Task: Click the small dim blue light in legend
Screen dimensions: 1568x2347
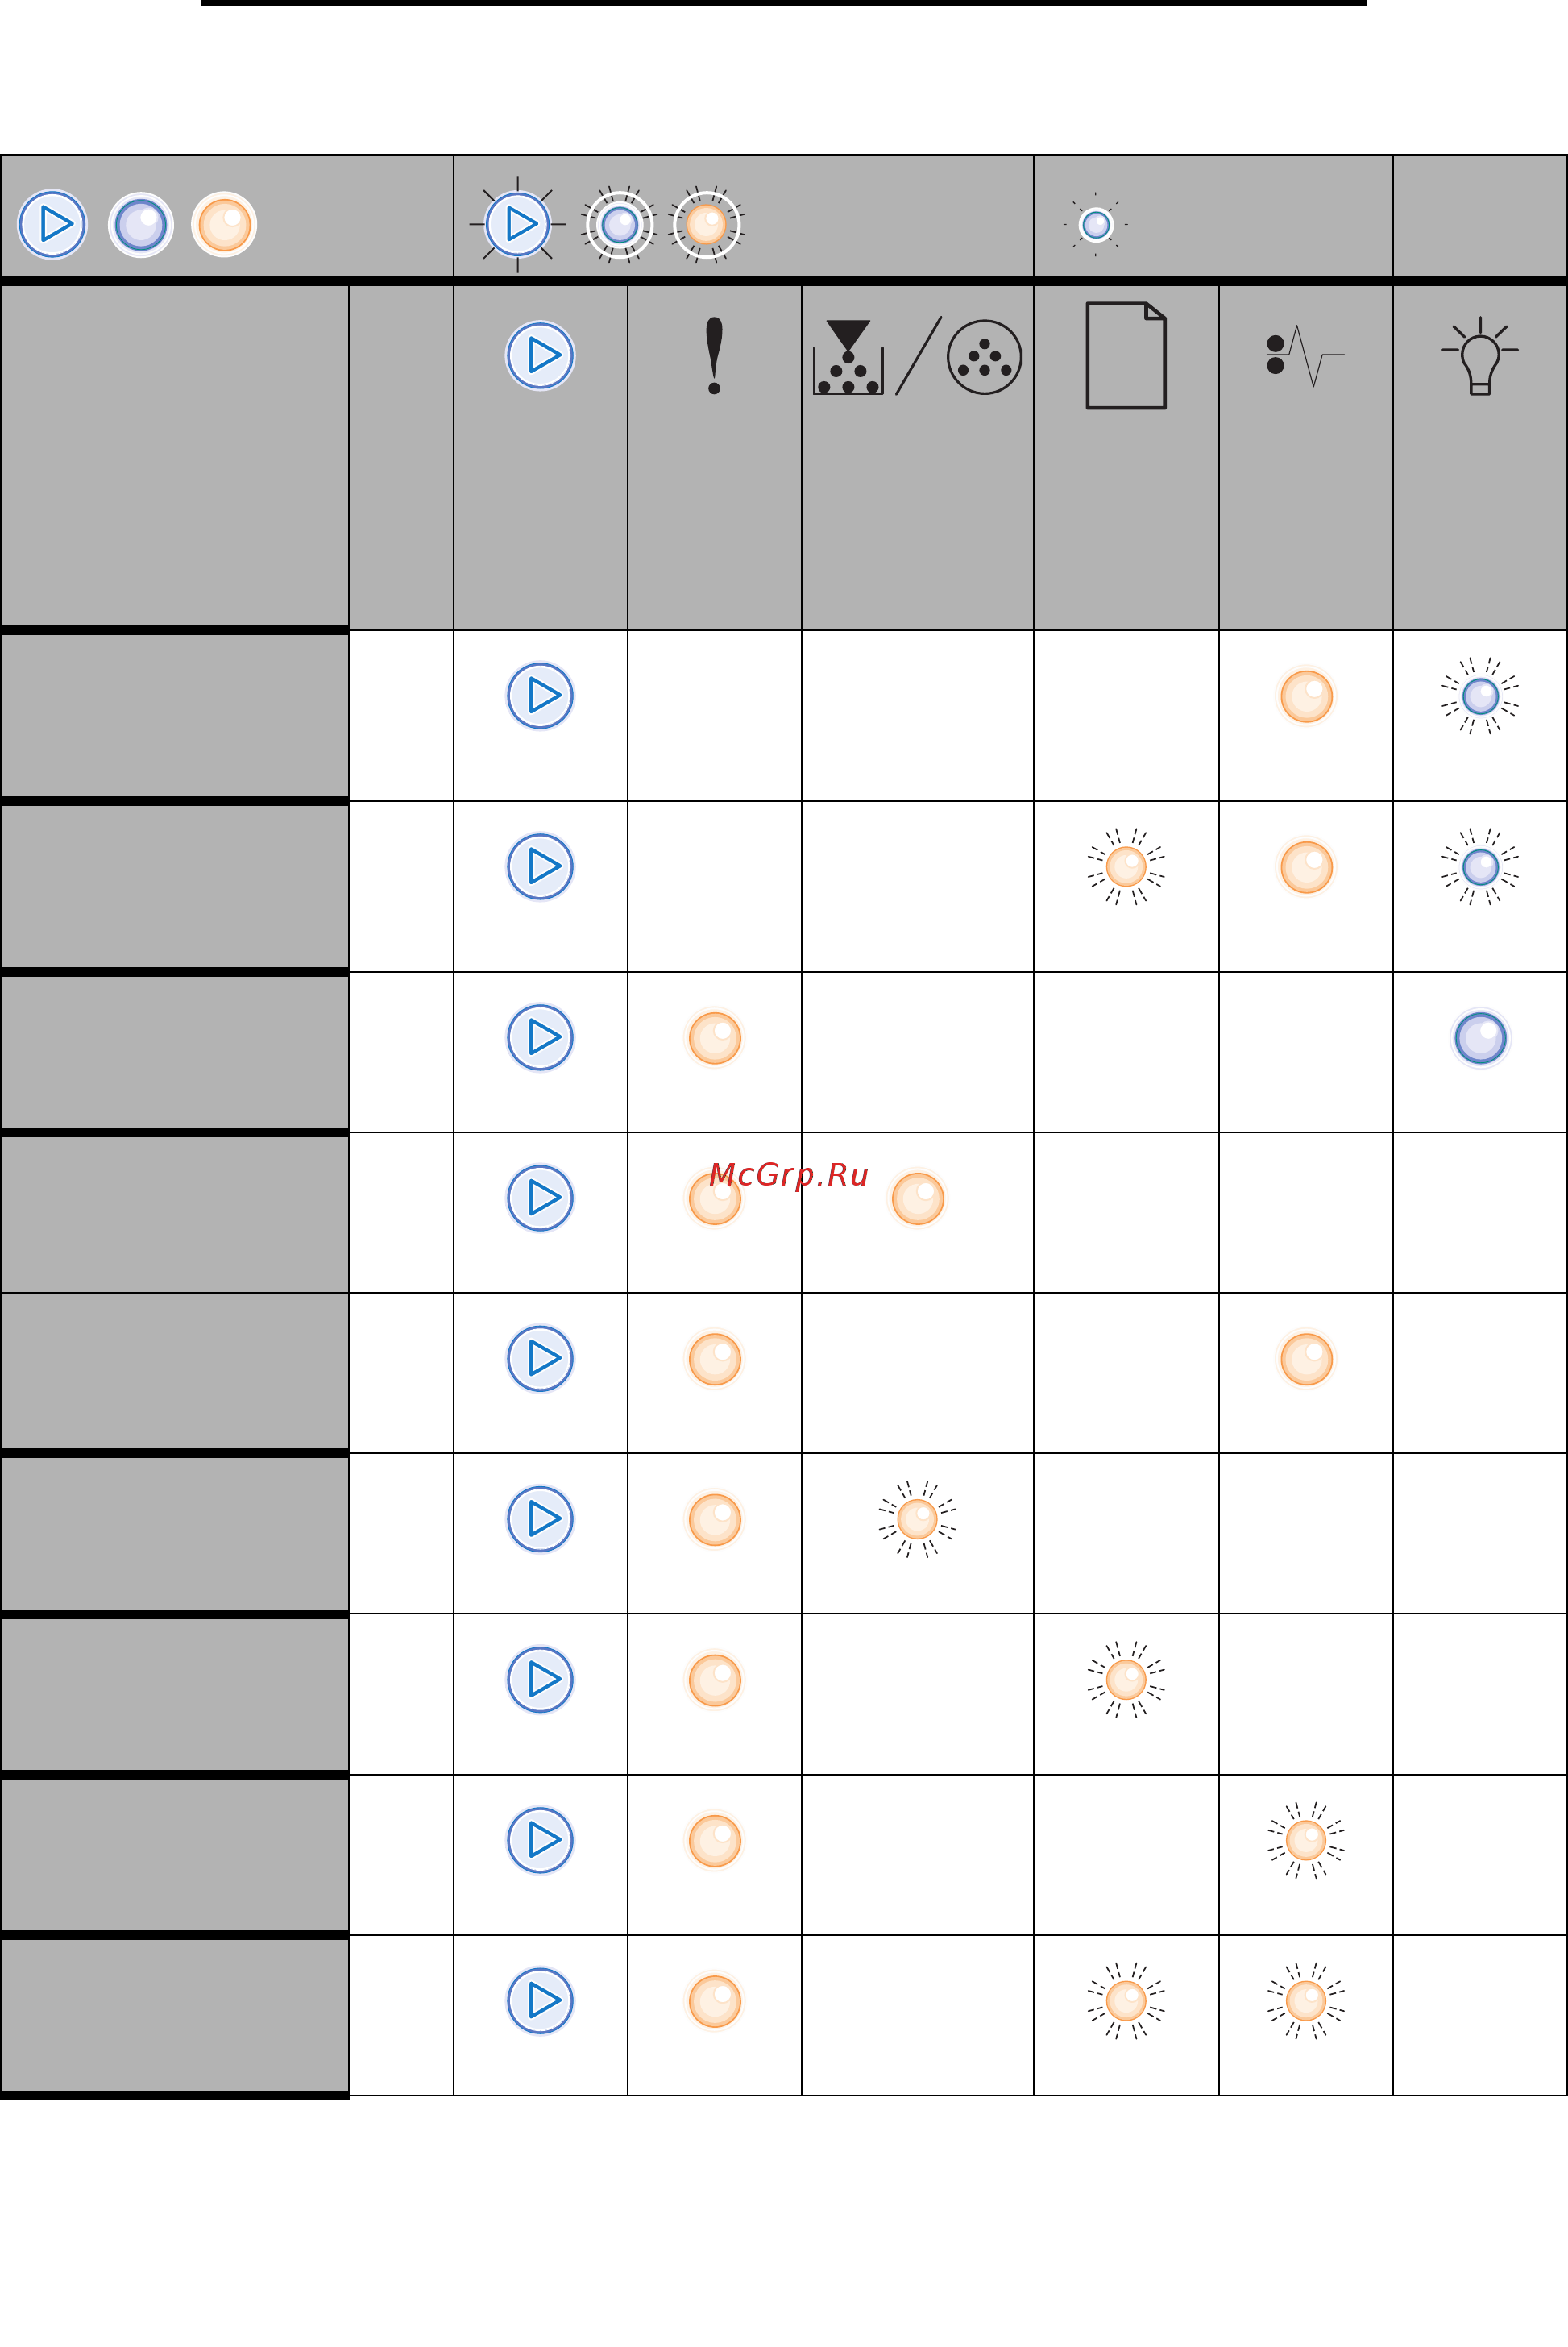Action: [1096, 224]
